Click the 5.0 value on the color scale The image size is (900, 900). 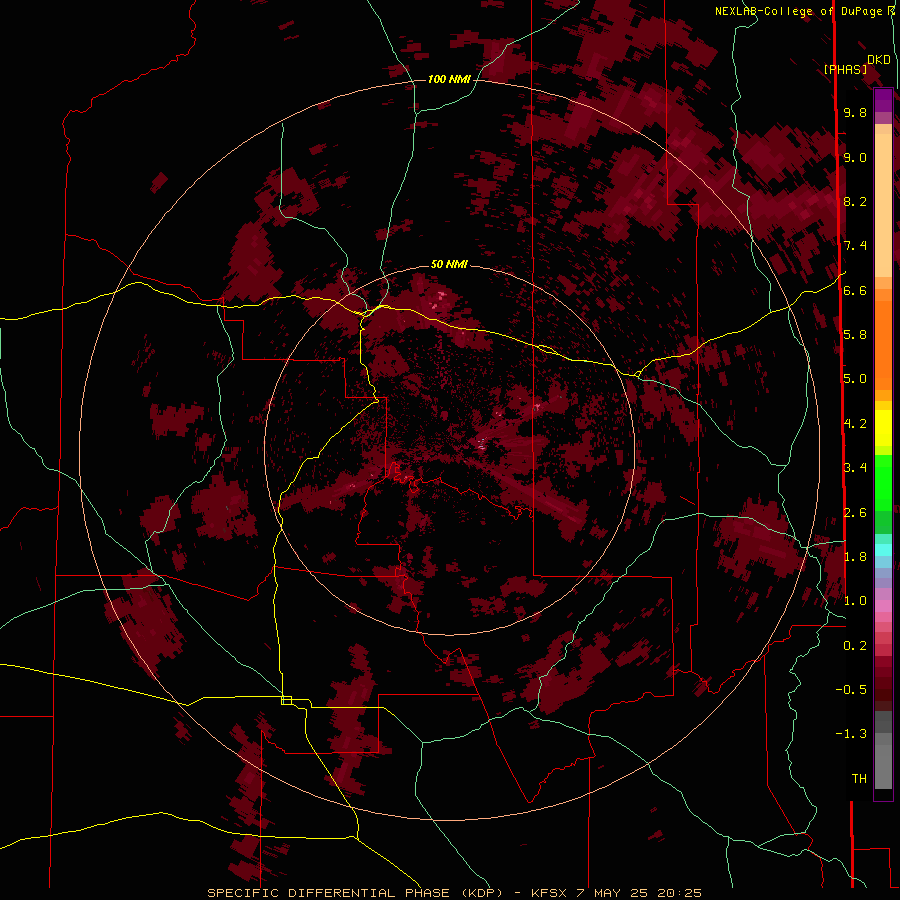[x=855, y=379]
